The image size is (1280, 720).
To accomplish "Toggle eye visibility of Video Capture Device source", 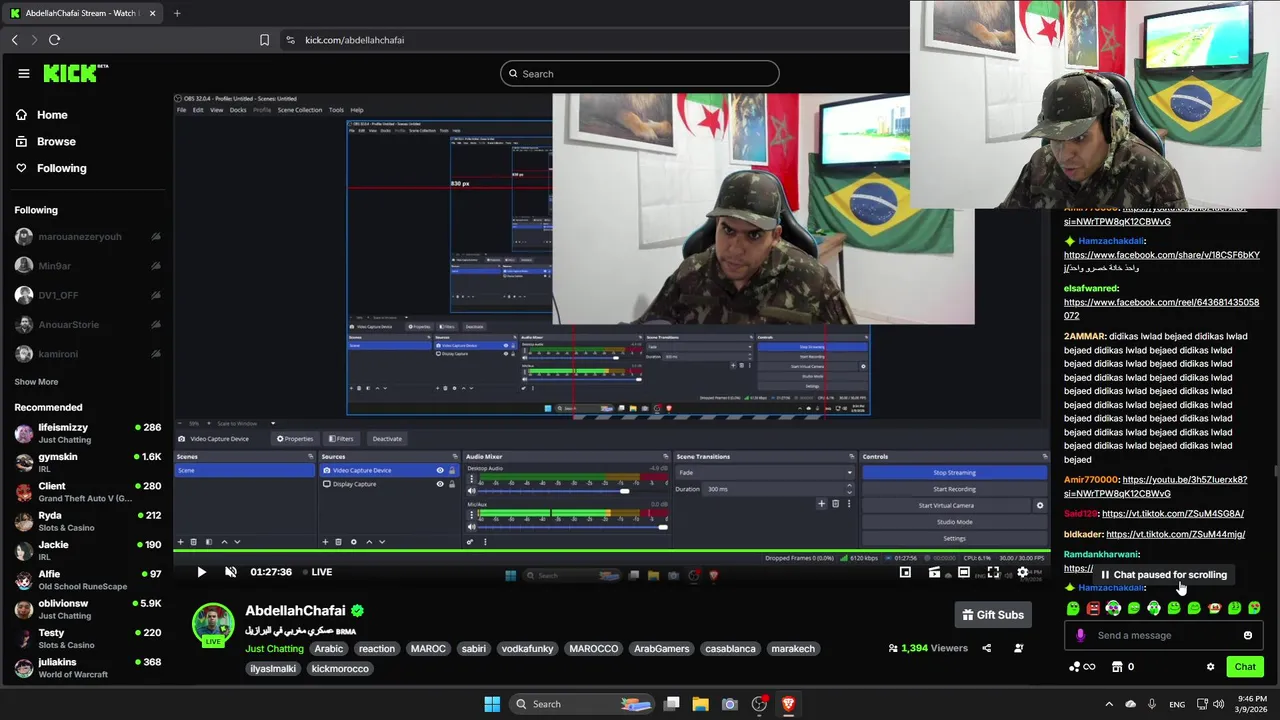I will [x=439, y=470].
